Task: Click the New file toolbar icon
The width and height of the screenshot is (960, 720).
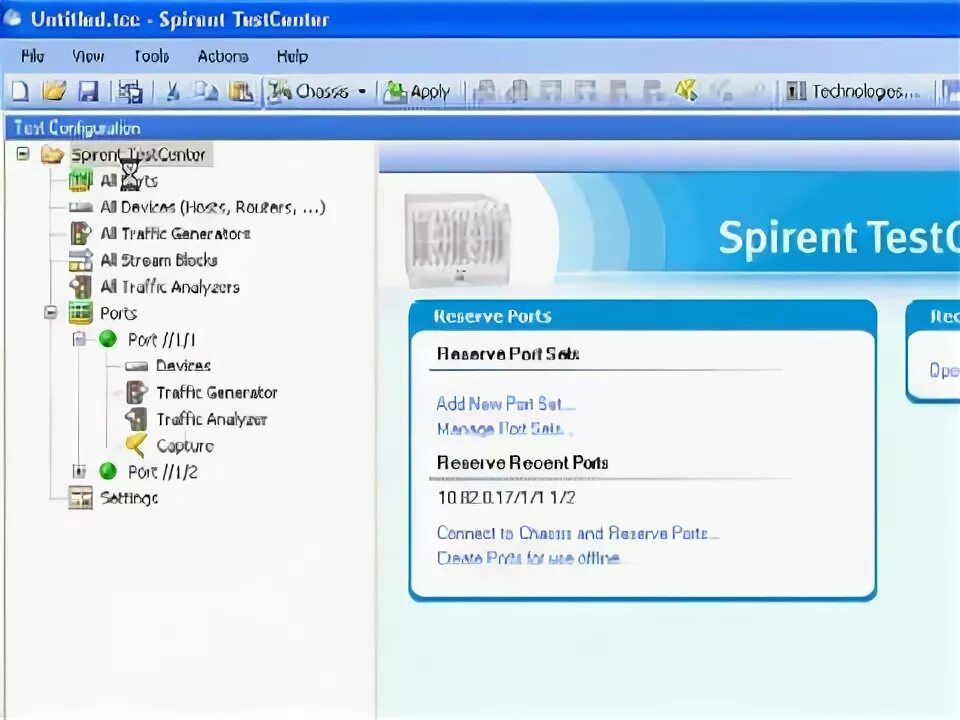Action: point(20,92)
